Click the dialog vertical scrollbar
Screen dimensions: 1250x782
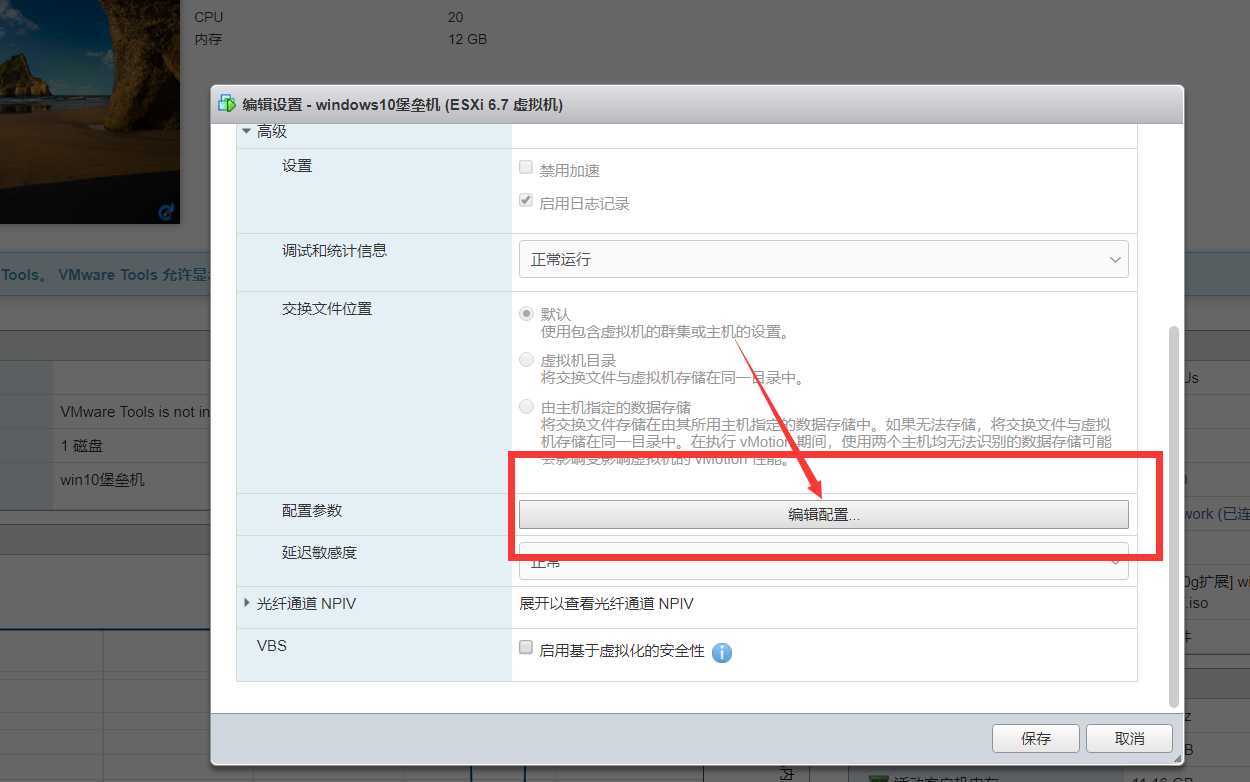click(1174, 515)
